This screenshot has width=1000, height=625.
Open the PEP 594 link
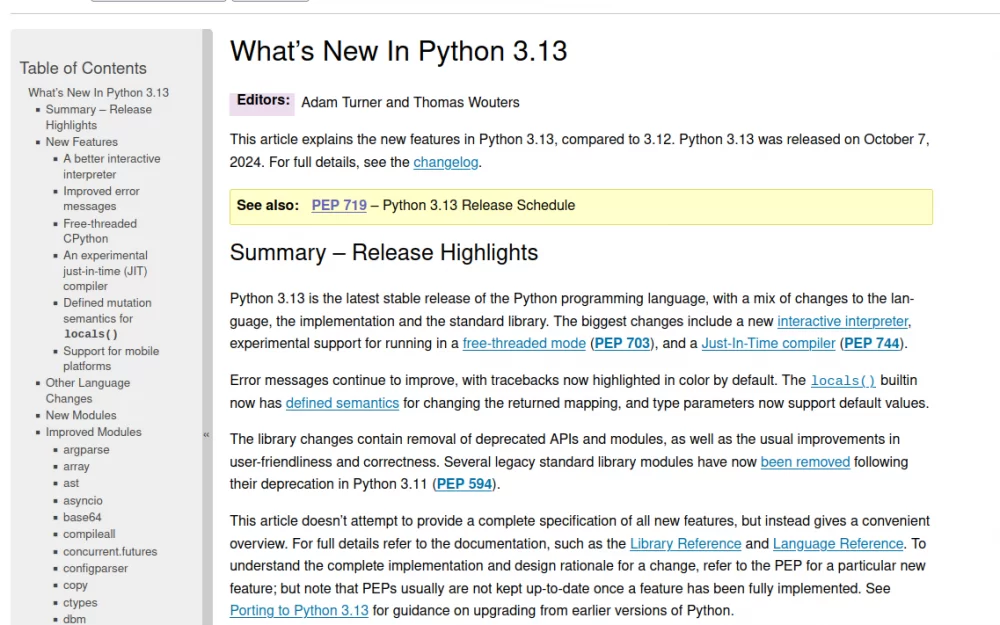466,484
